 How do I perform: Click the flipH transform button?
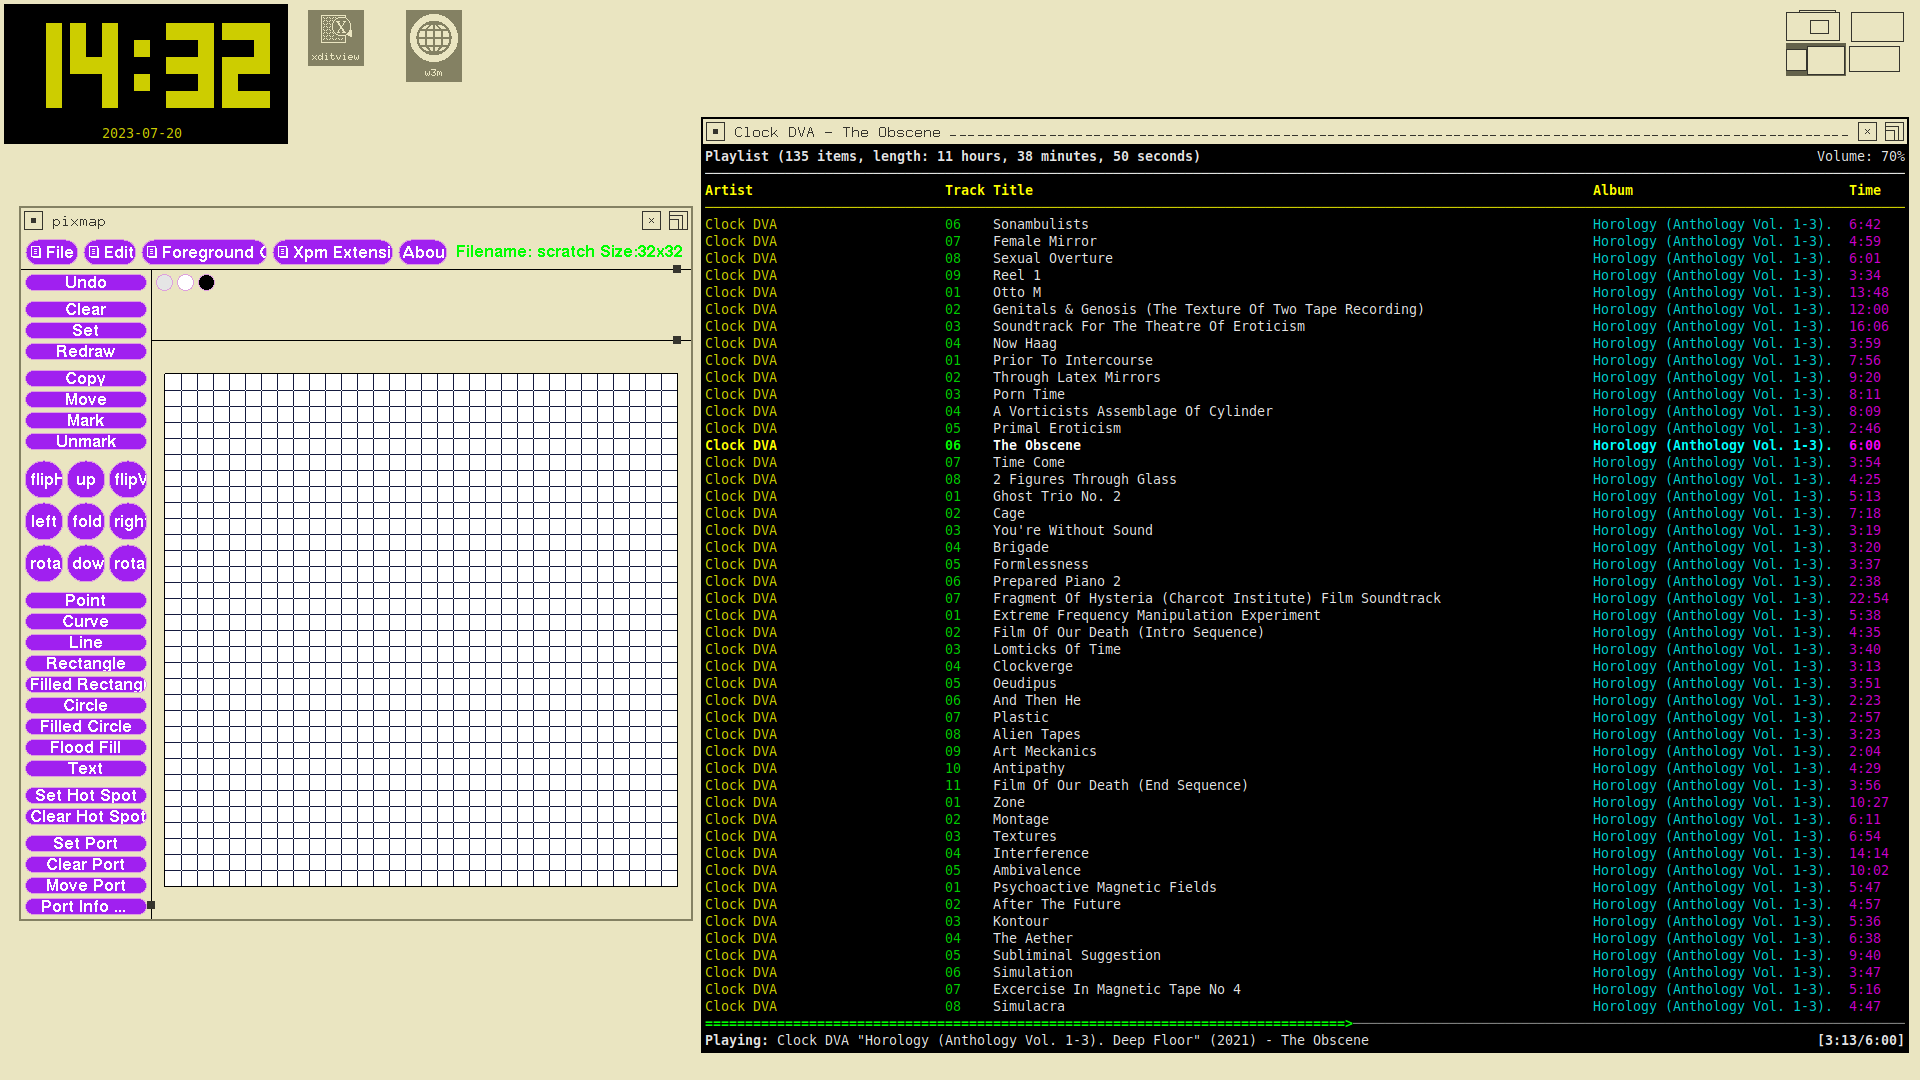click(44, 480)
